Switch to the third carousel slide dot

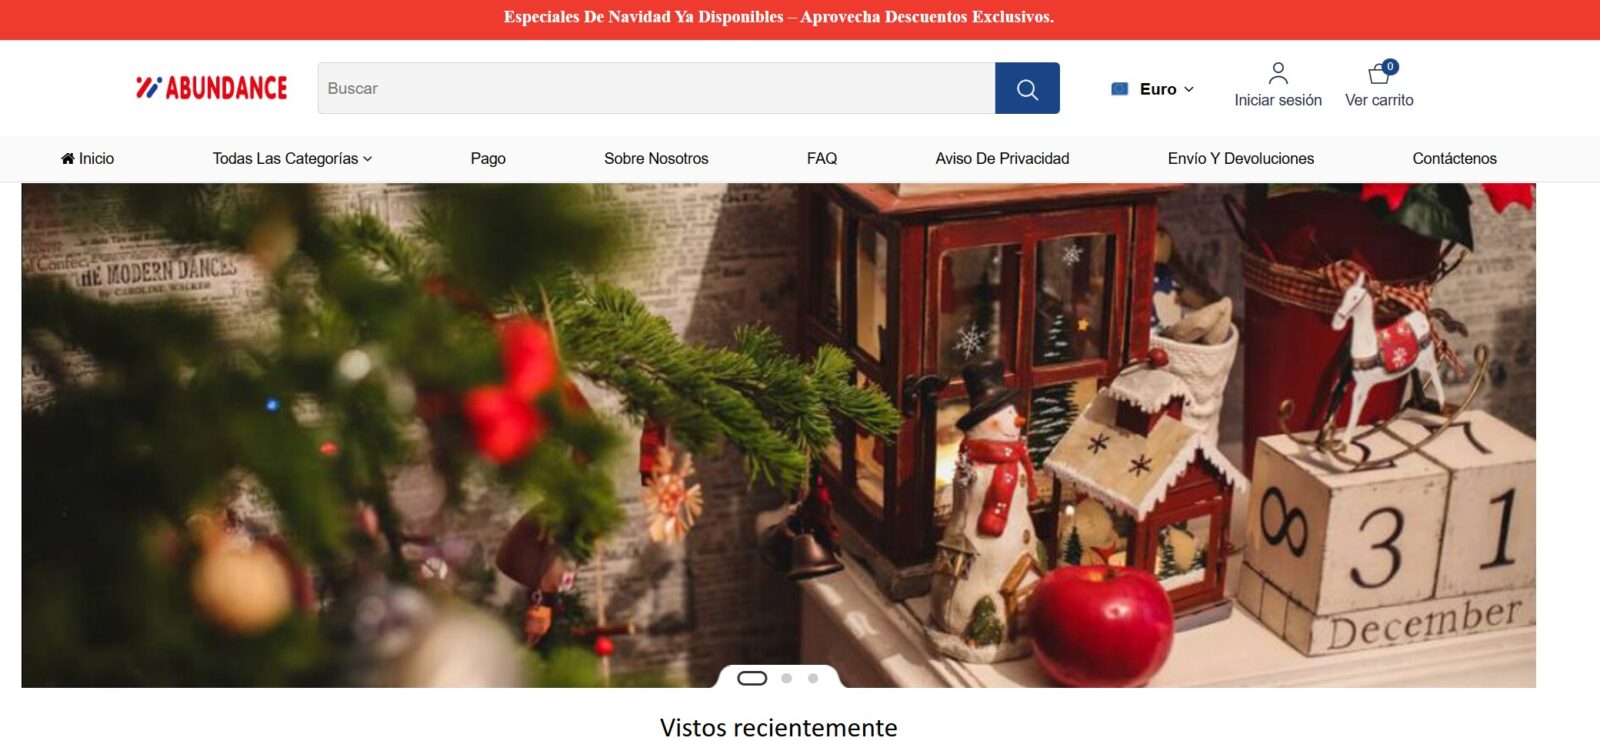813,678
